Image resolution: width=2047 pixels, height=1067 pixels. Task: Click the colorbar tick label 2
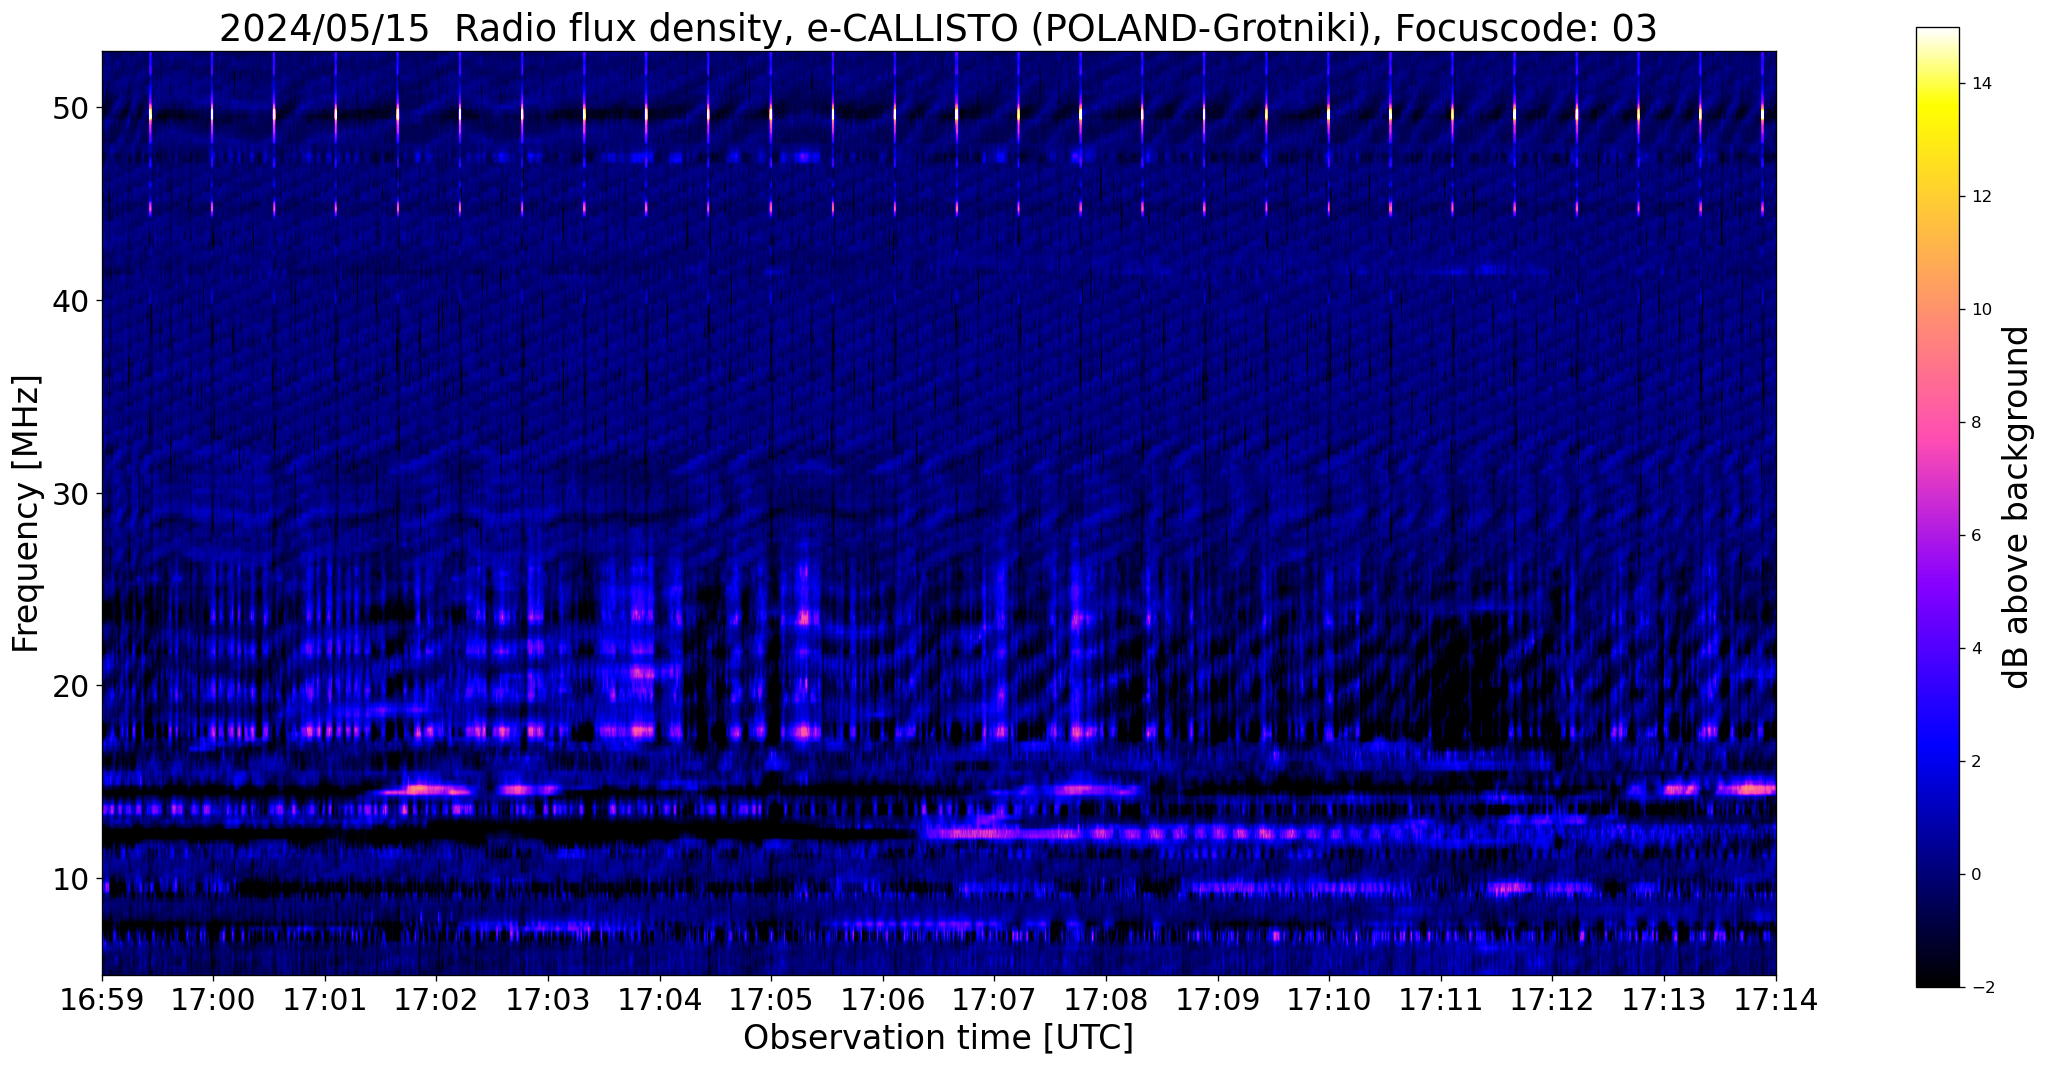pos(1975,762)
